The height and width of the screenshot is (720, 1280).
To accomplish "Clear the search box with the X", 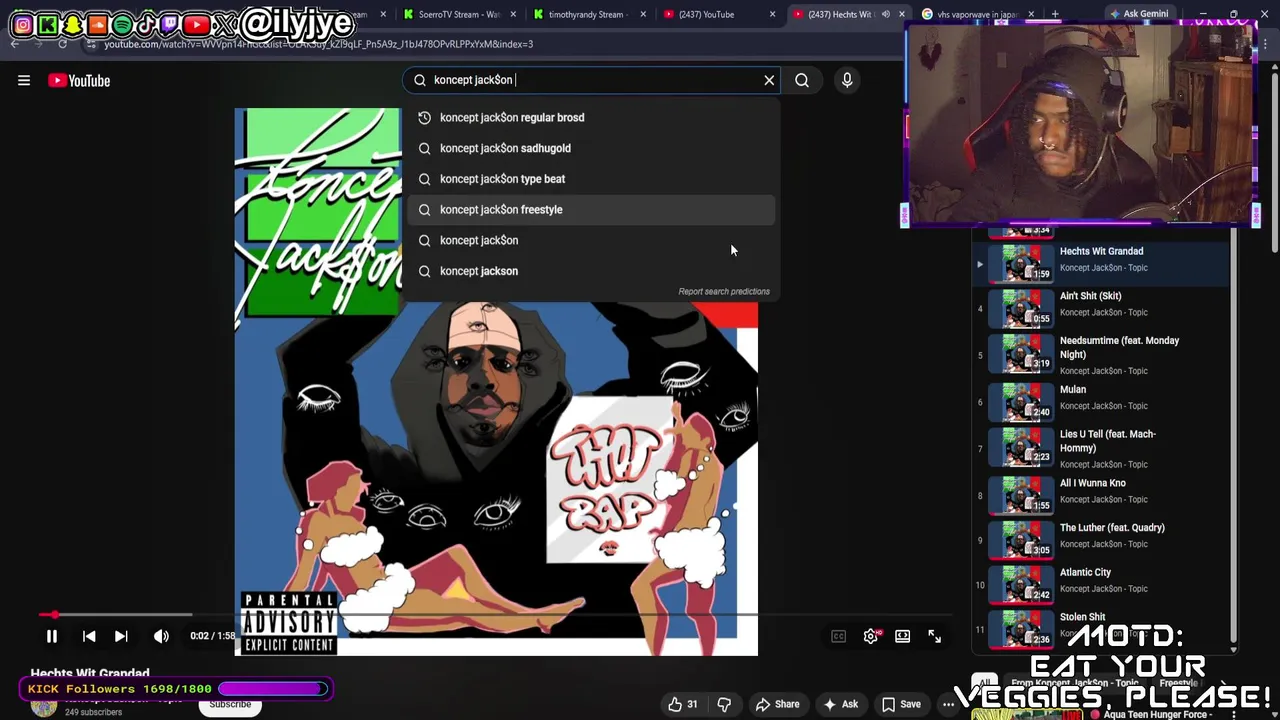I will 769,80.
